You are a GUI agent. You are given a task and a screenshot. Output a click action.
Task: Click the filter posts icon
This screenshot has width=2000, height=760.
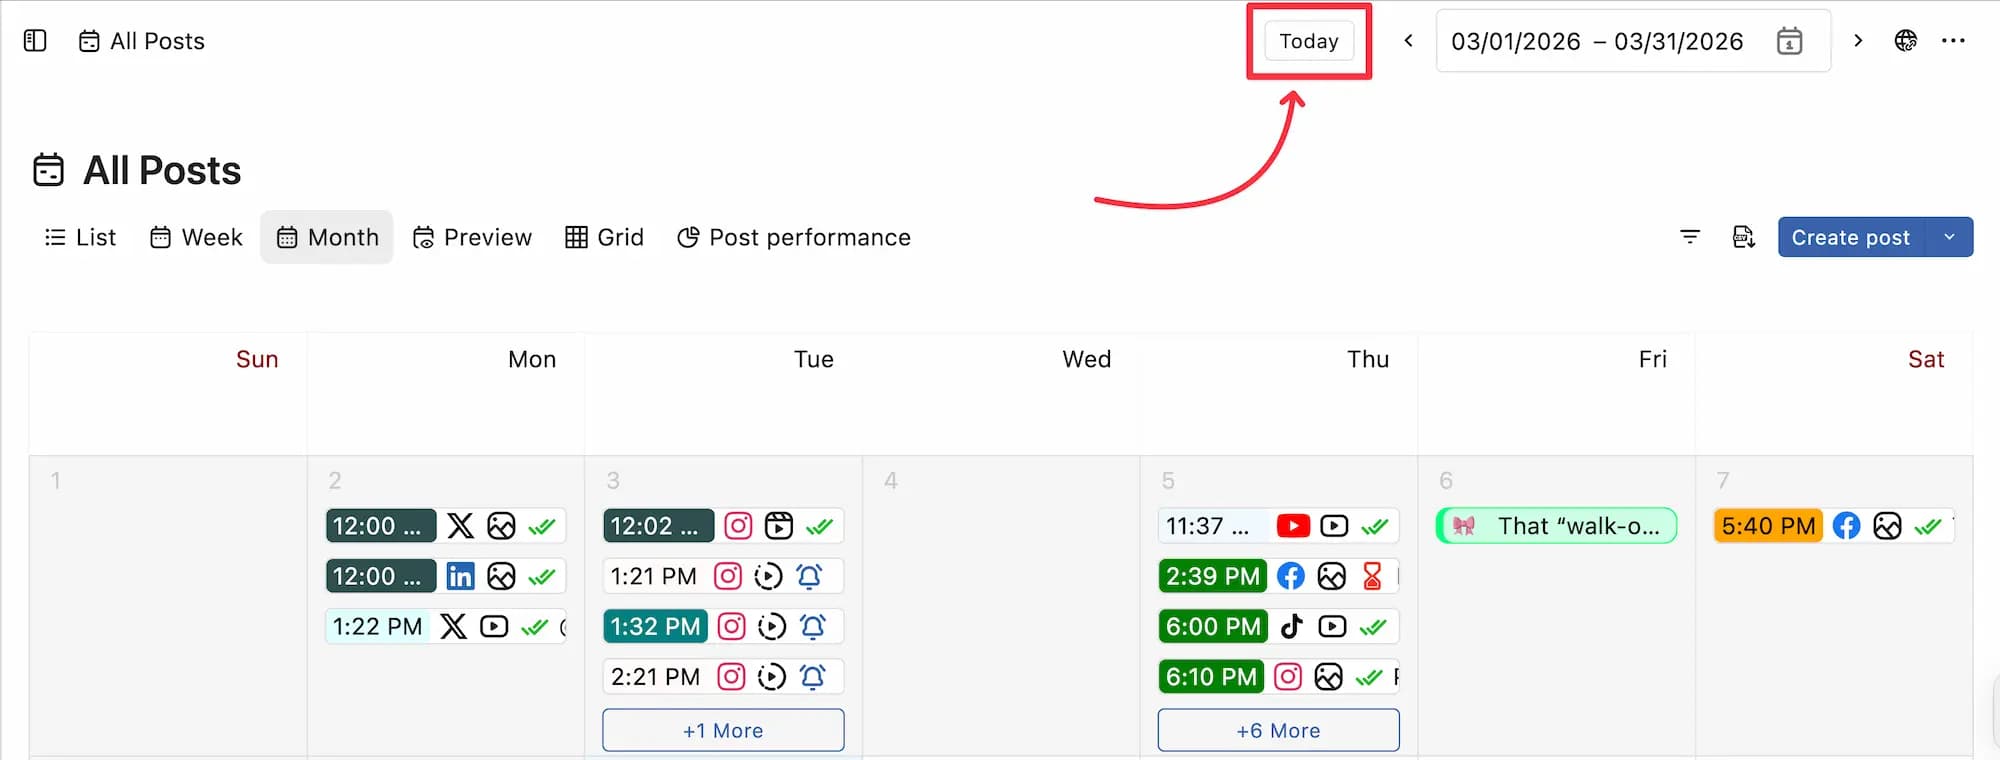point(1690,237)
